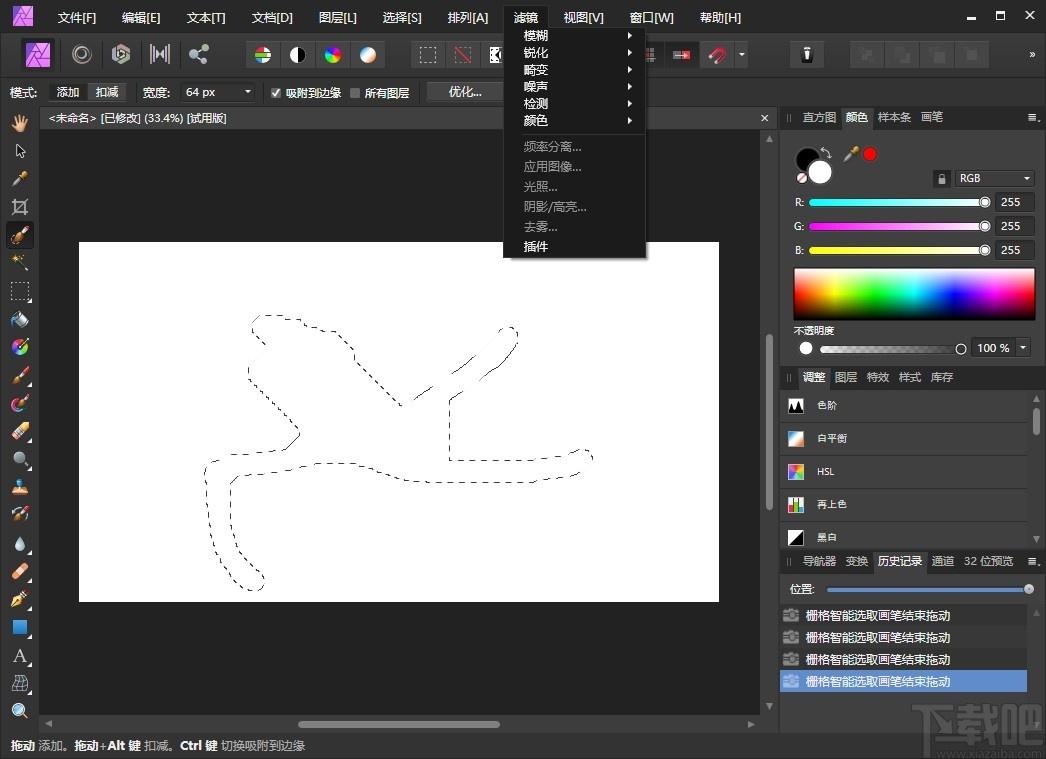Select the Blur Brush droplet tool

coord(20,544)
